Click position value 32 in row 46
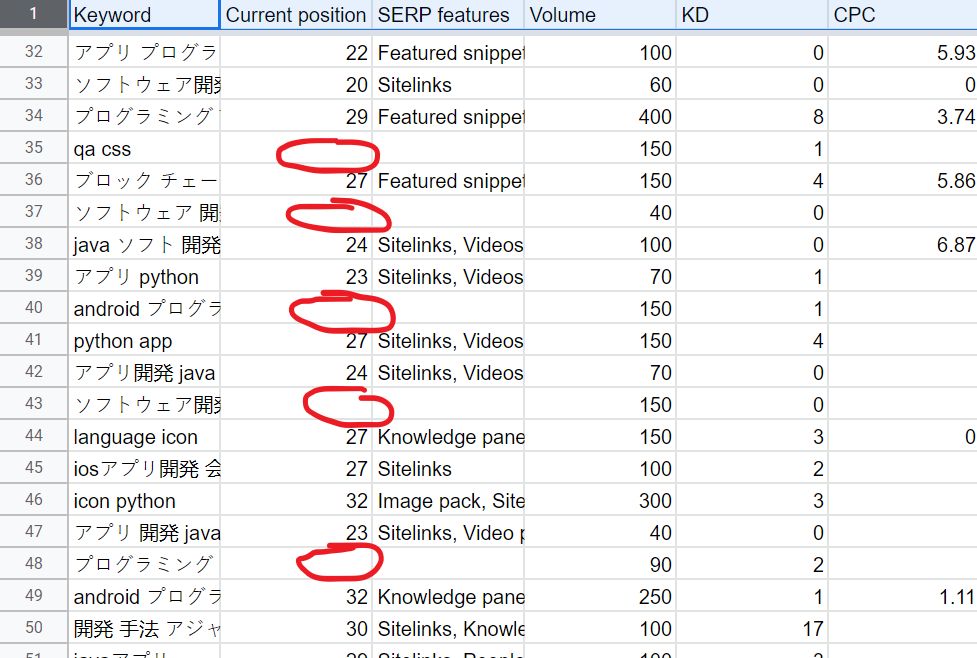Viewport: 977px width, 658px height. click(x=296, y=500)
